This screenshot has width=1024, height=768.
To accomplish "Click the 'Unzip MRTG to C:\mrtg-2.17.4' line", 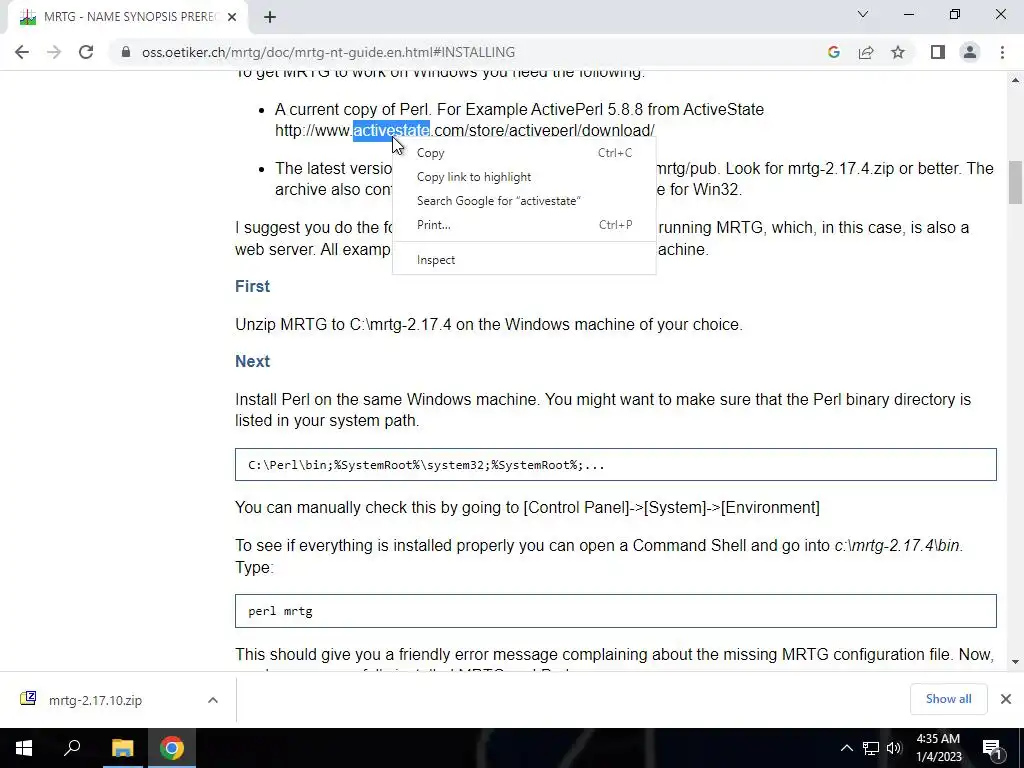I will [488, 325].
